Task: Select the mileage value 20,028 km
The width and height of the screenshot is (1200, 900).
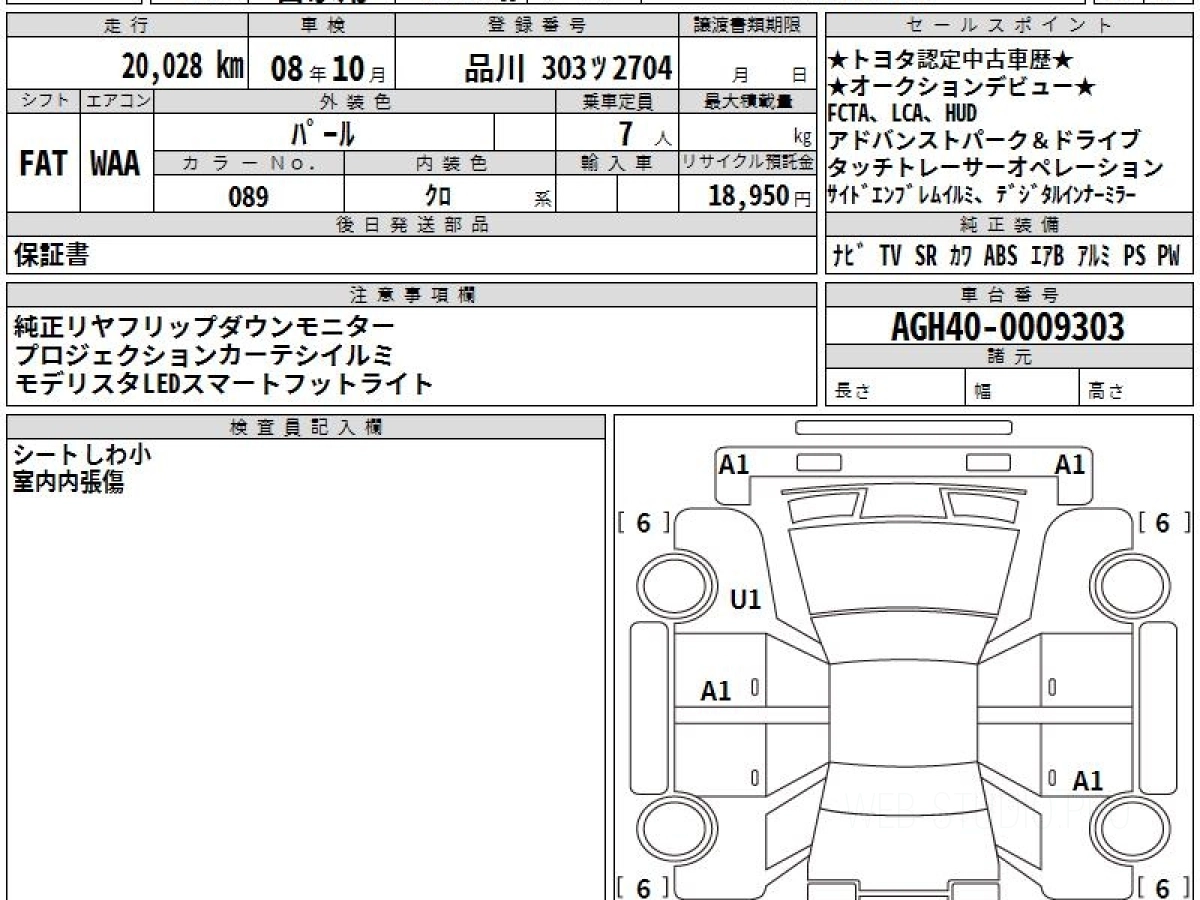Action: [183, 67]
